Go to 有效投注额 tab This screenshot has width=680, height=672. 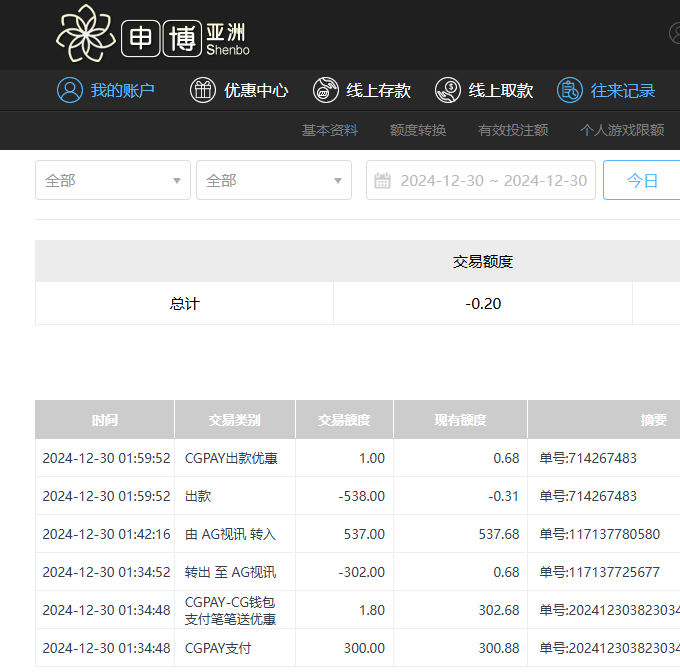pos(513,130)
